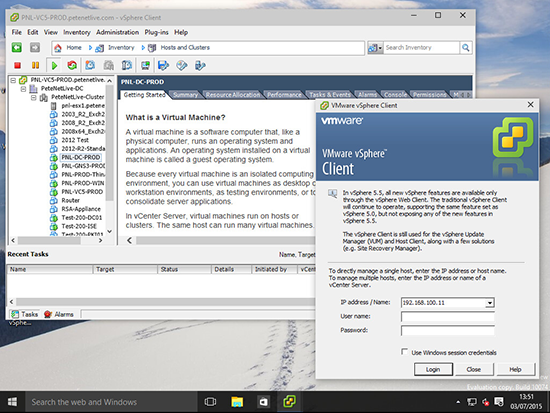Switch to the Summary tab
Viewport: 550px width, 413px height.
point(185,95)
